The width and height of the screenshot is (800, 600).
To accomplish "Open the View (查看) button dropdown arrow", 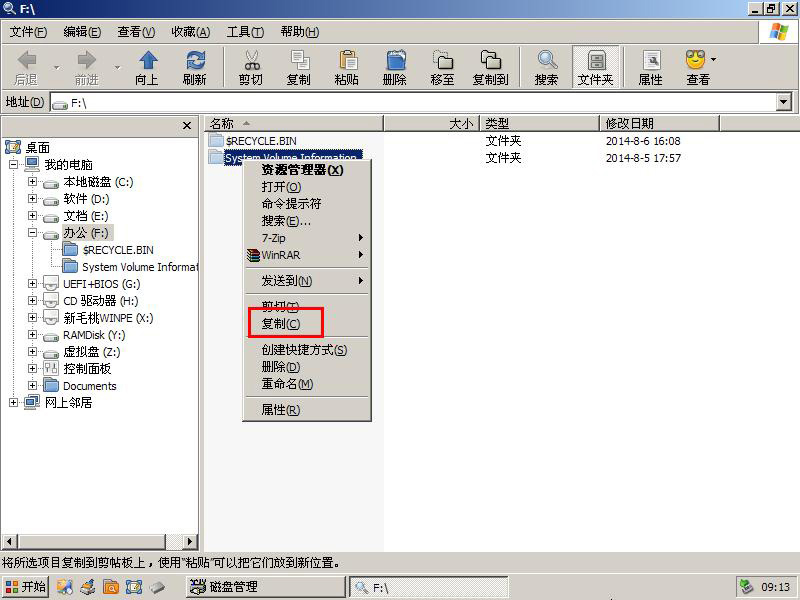I will 714,60.
